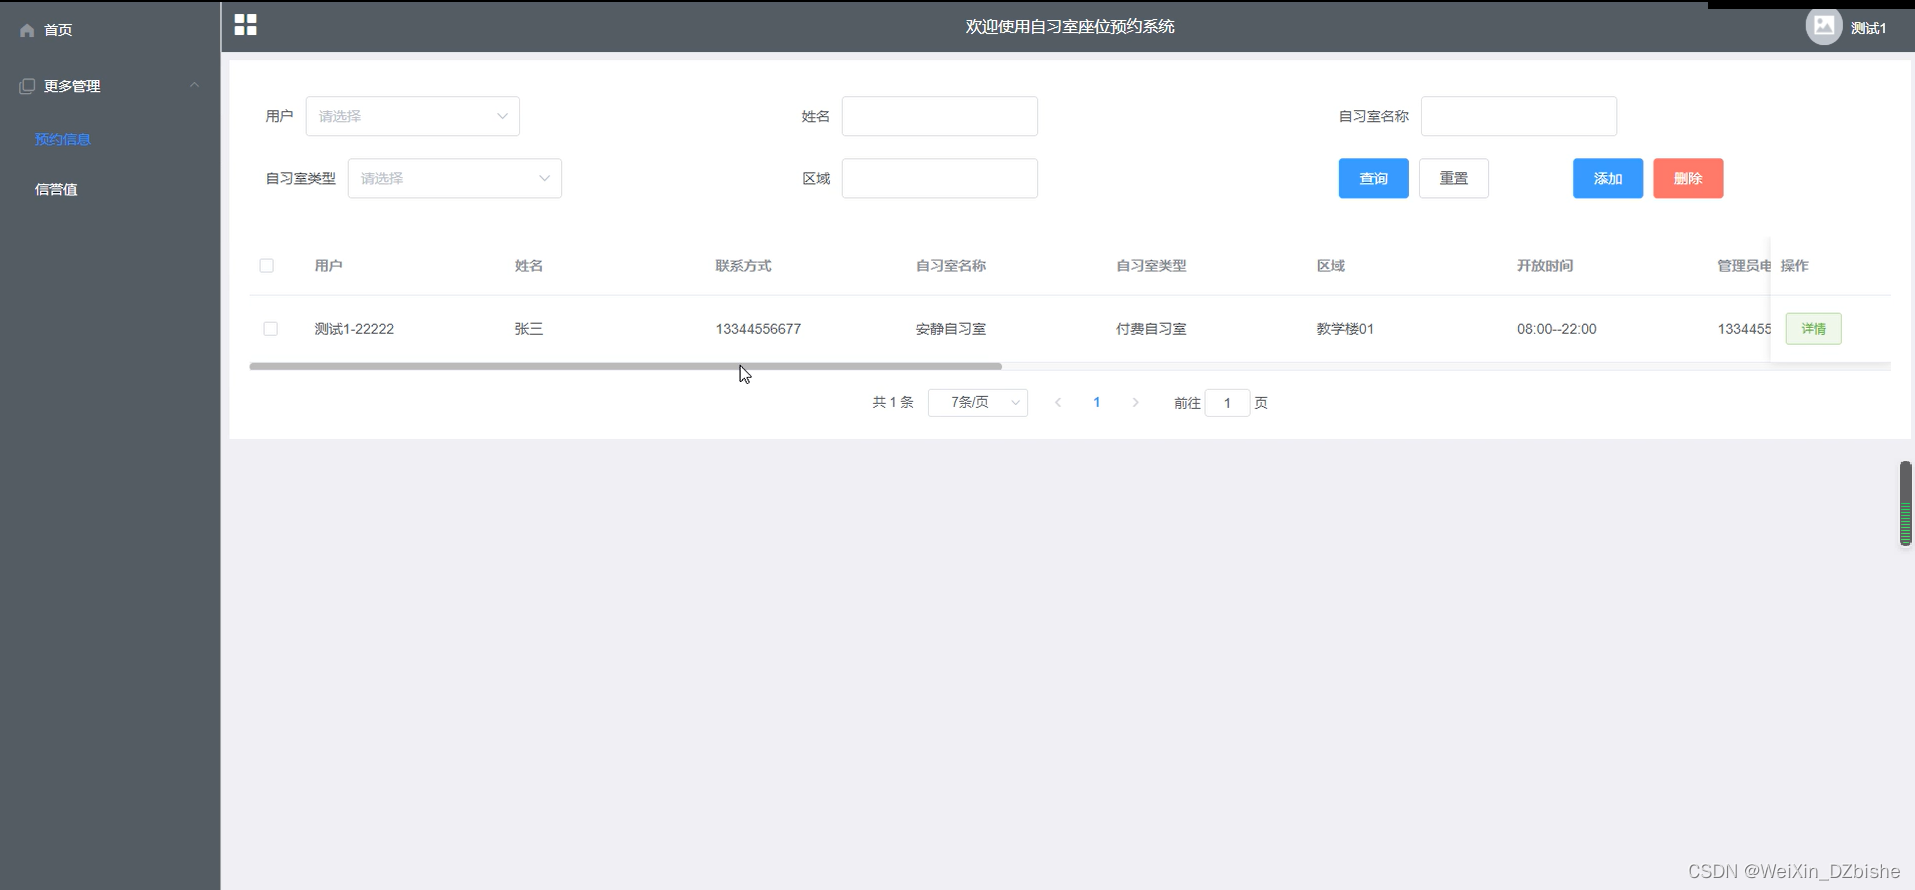Click the 重置 button

(1454, 178)
